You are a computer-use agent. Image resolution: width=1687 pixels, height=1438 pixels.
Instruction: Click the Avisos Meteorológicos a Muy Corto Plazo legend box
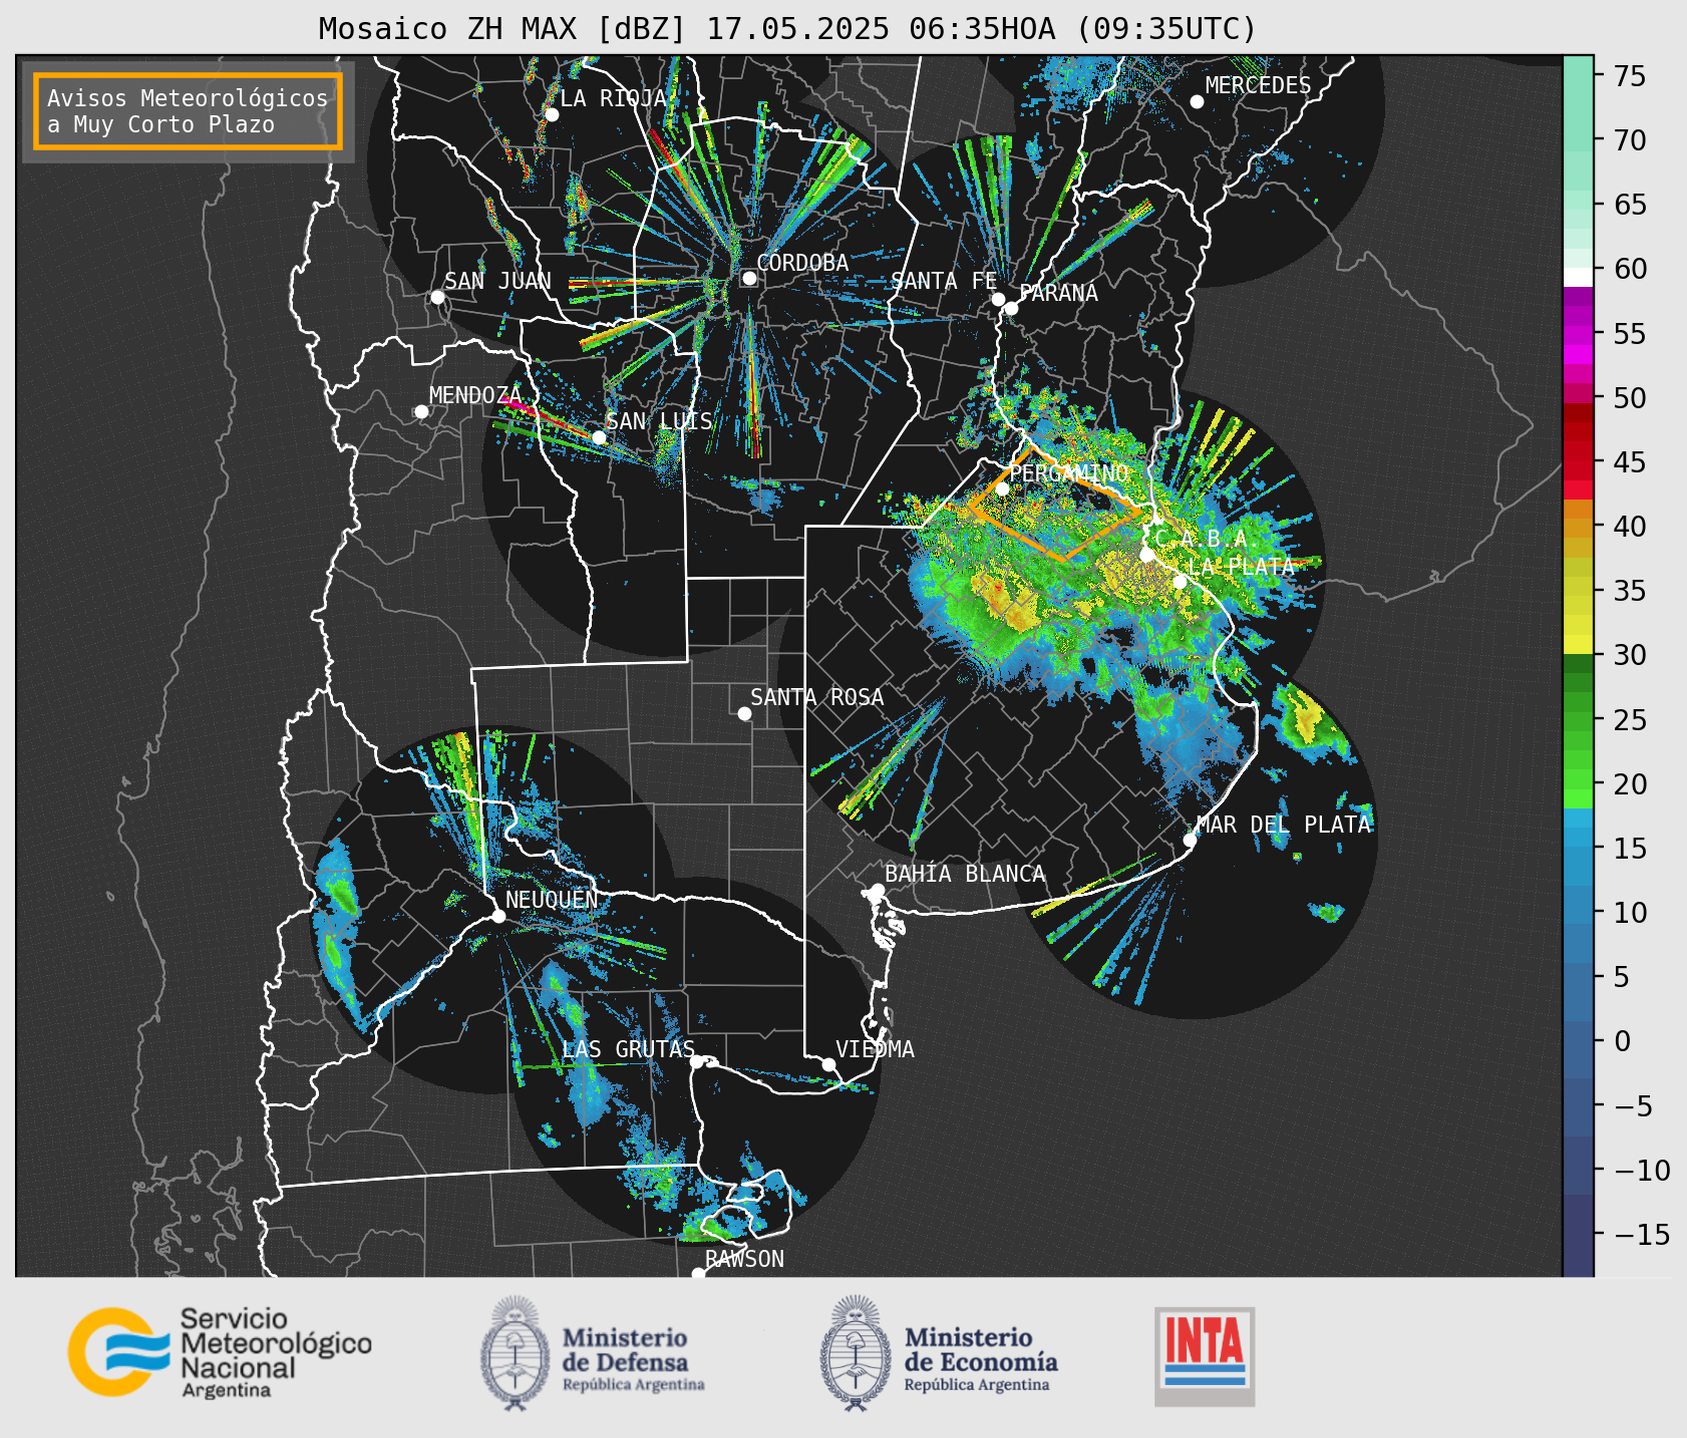(x=188, y=111)
